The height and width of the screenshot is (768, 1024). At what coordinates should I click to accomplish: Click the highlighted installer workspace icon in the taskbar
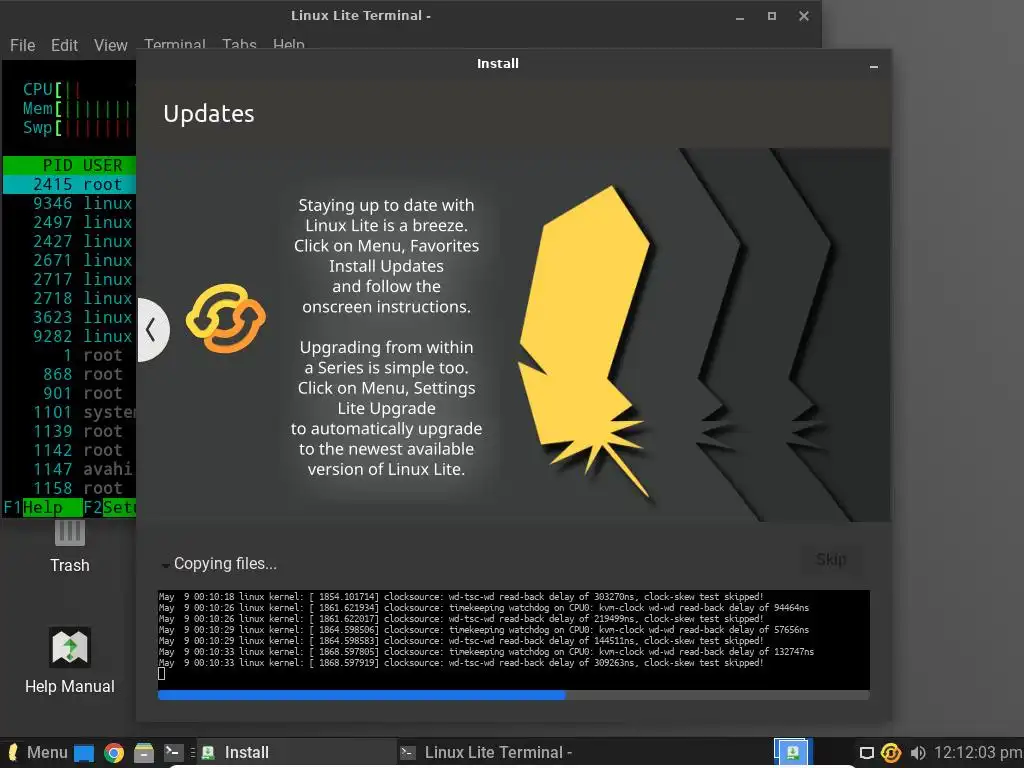pos(792,752)
